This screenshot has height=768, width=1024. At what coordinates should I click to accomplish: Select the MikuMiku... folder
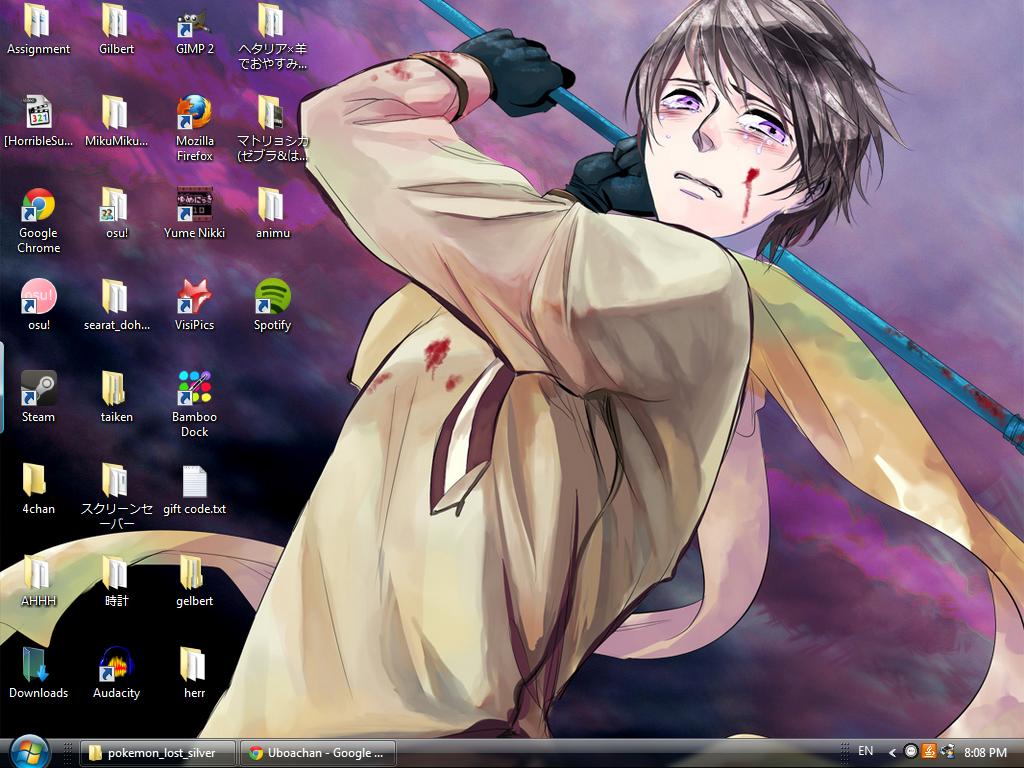pyautogui.click(x=116, y=121)
